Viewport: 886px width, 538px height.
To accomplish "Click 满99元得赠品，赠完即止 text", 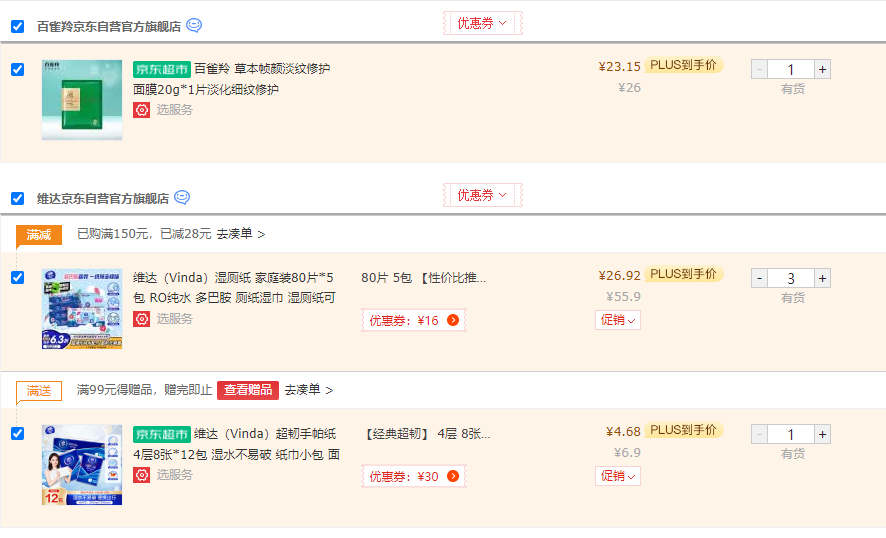I will (144, 390).
